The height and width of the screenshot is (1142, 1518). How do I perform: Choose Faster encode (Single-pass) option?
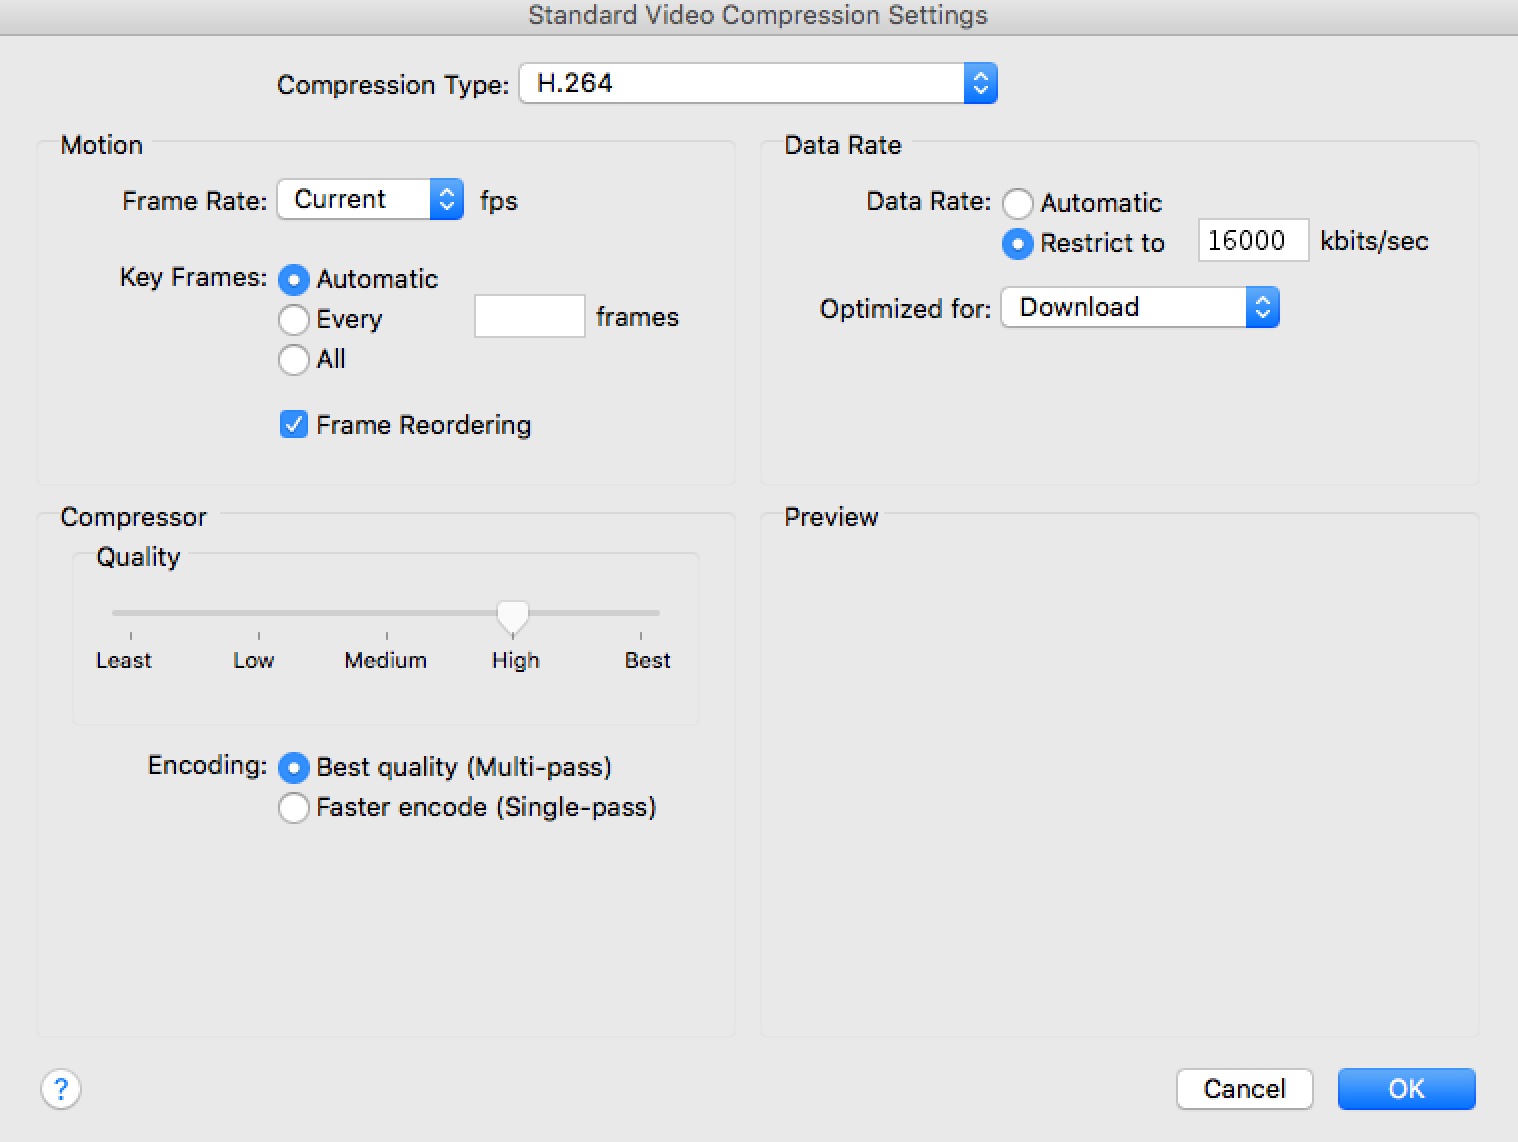(x=294, y=808)
